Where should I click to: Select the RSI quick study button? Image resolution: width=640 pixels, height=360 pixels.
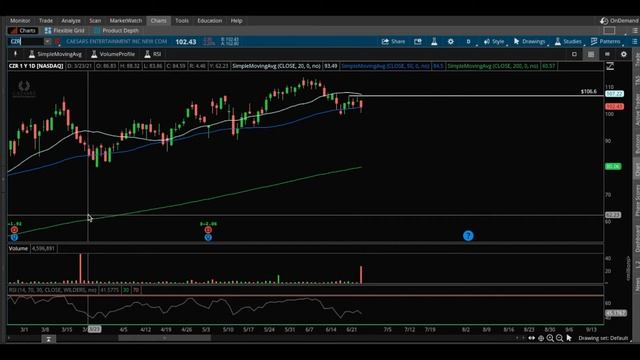coord(153,54)
